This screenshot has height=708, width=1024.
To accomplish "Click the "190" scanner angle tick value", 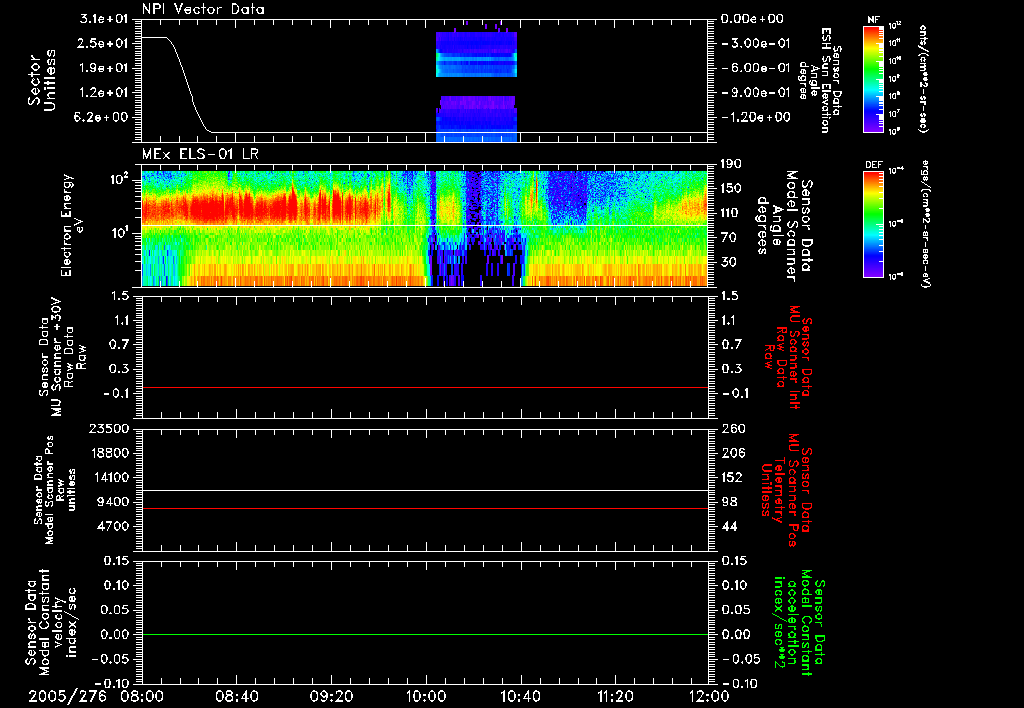I will (731, 163).
